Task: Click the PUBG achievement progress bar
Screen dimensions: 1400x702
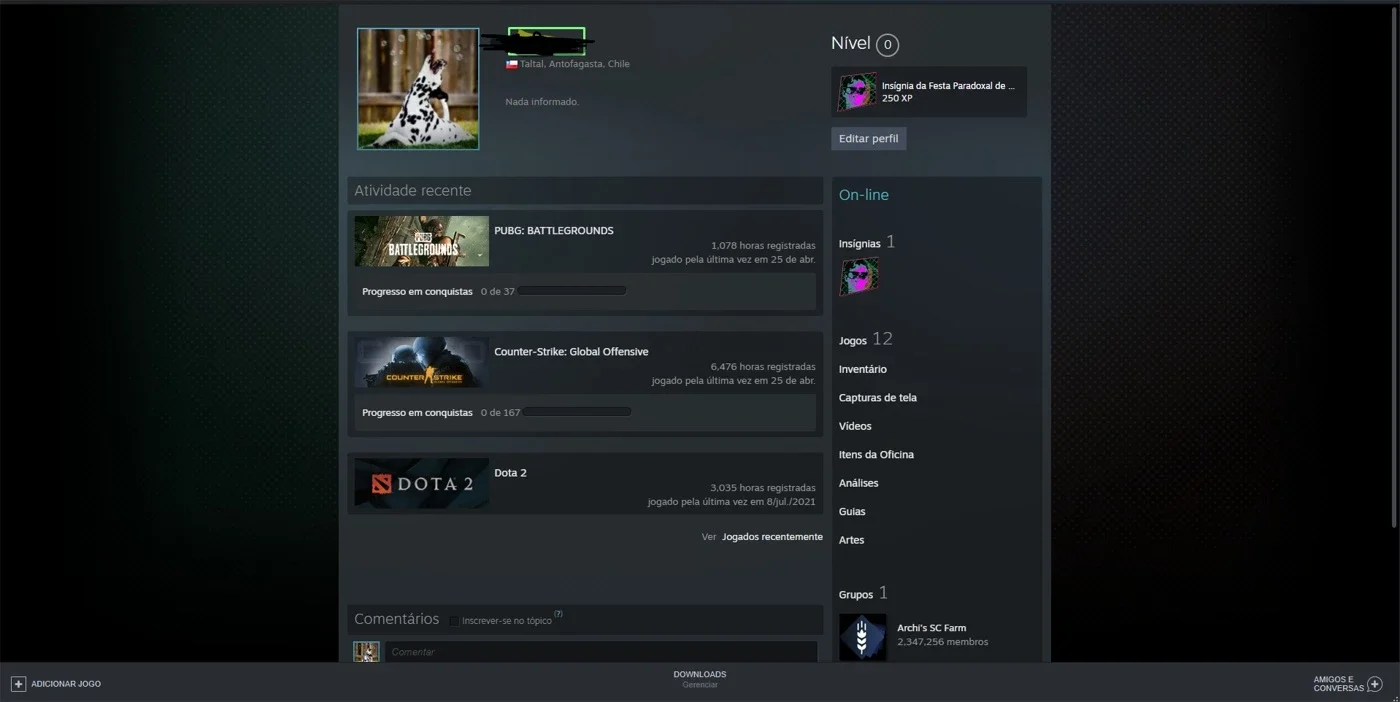Action: point(572,291)
